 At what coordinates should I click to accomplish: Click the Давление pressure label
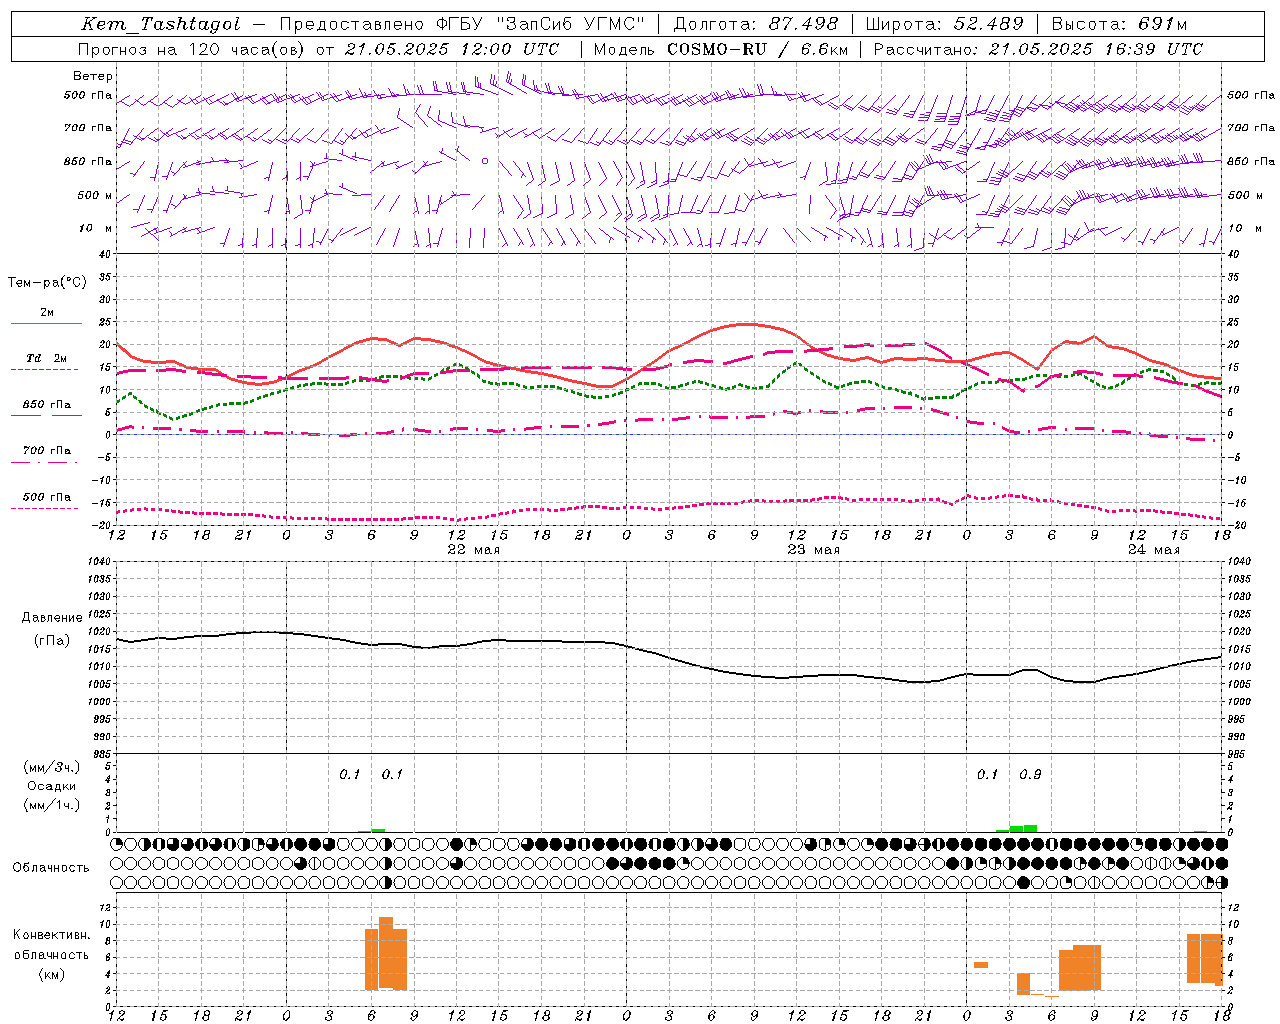[52, 618]
